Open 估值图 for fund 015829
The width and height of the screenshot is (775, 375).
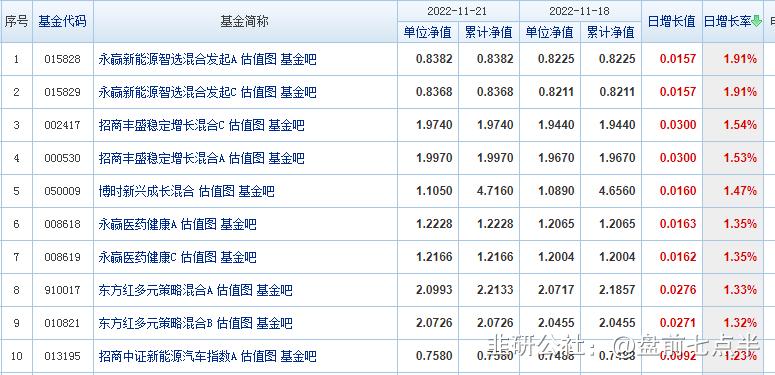(x=258, y=92)
